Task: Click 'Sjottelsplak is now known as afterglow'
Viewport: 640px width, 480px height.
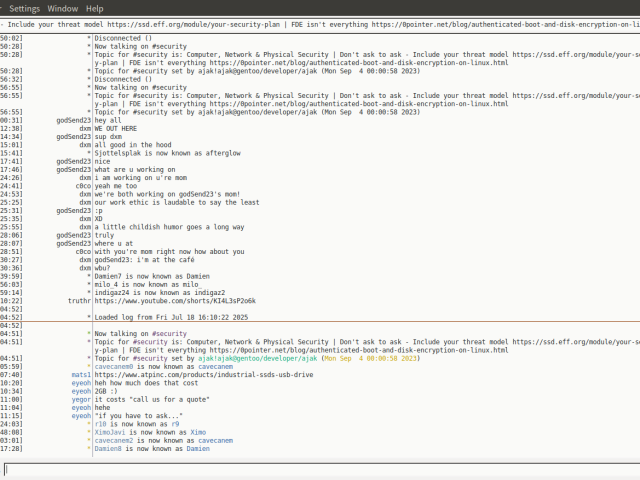Action: tap(168, 153)
